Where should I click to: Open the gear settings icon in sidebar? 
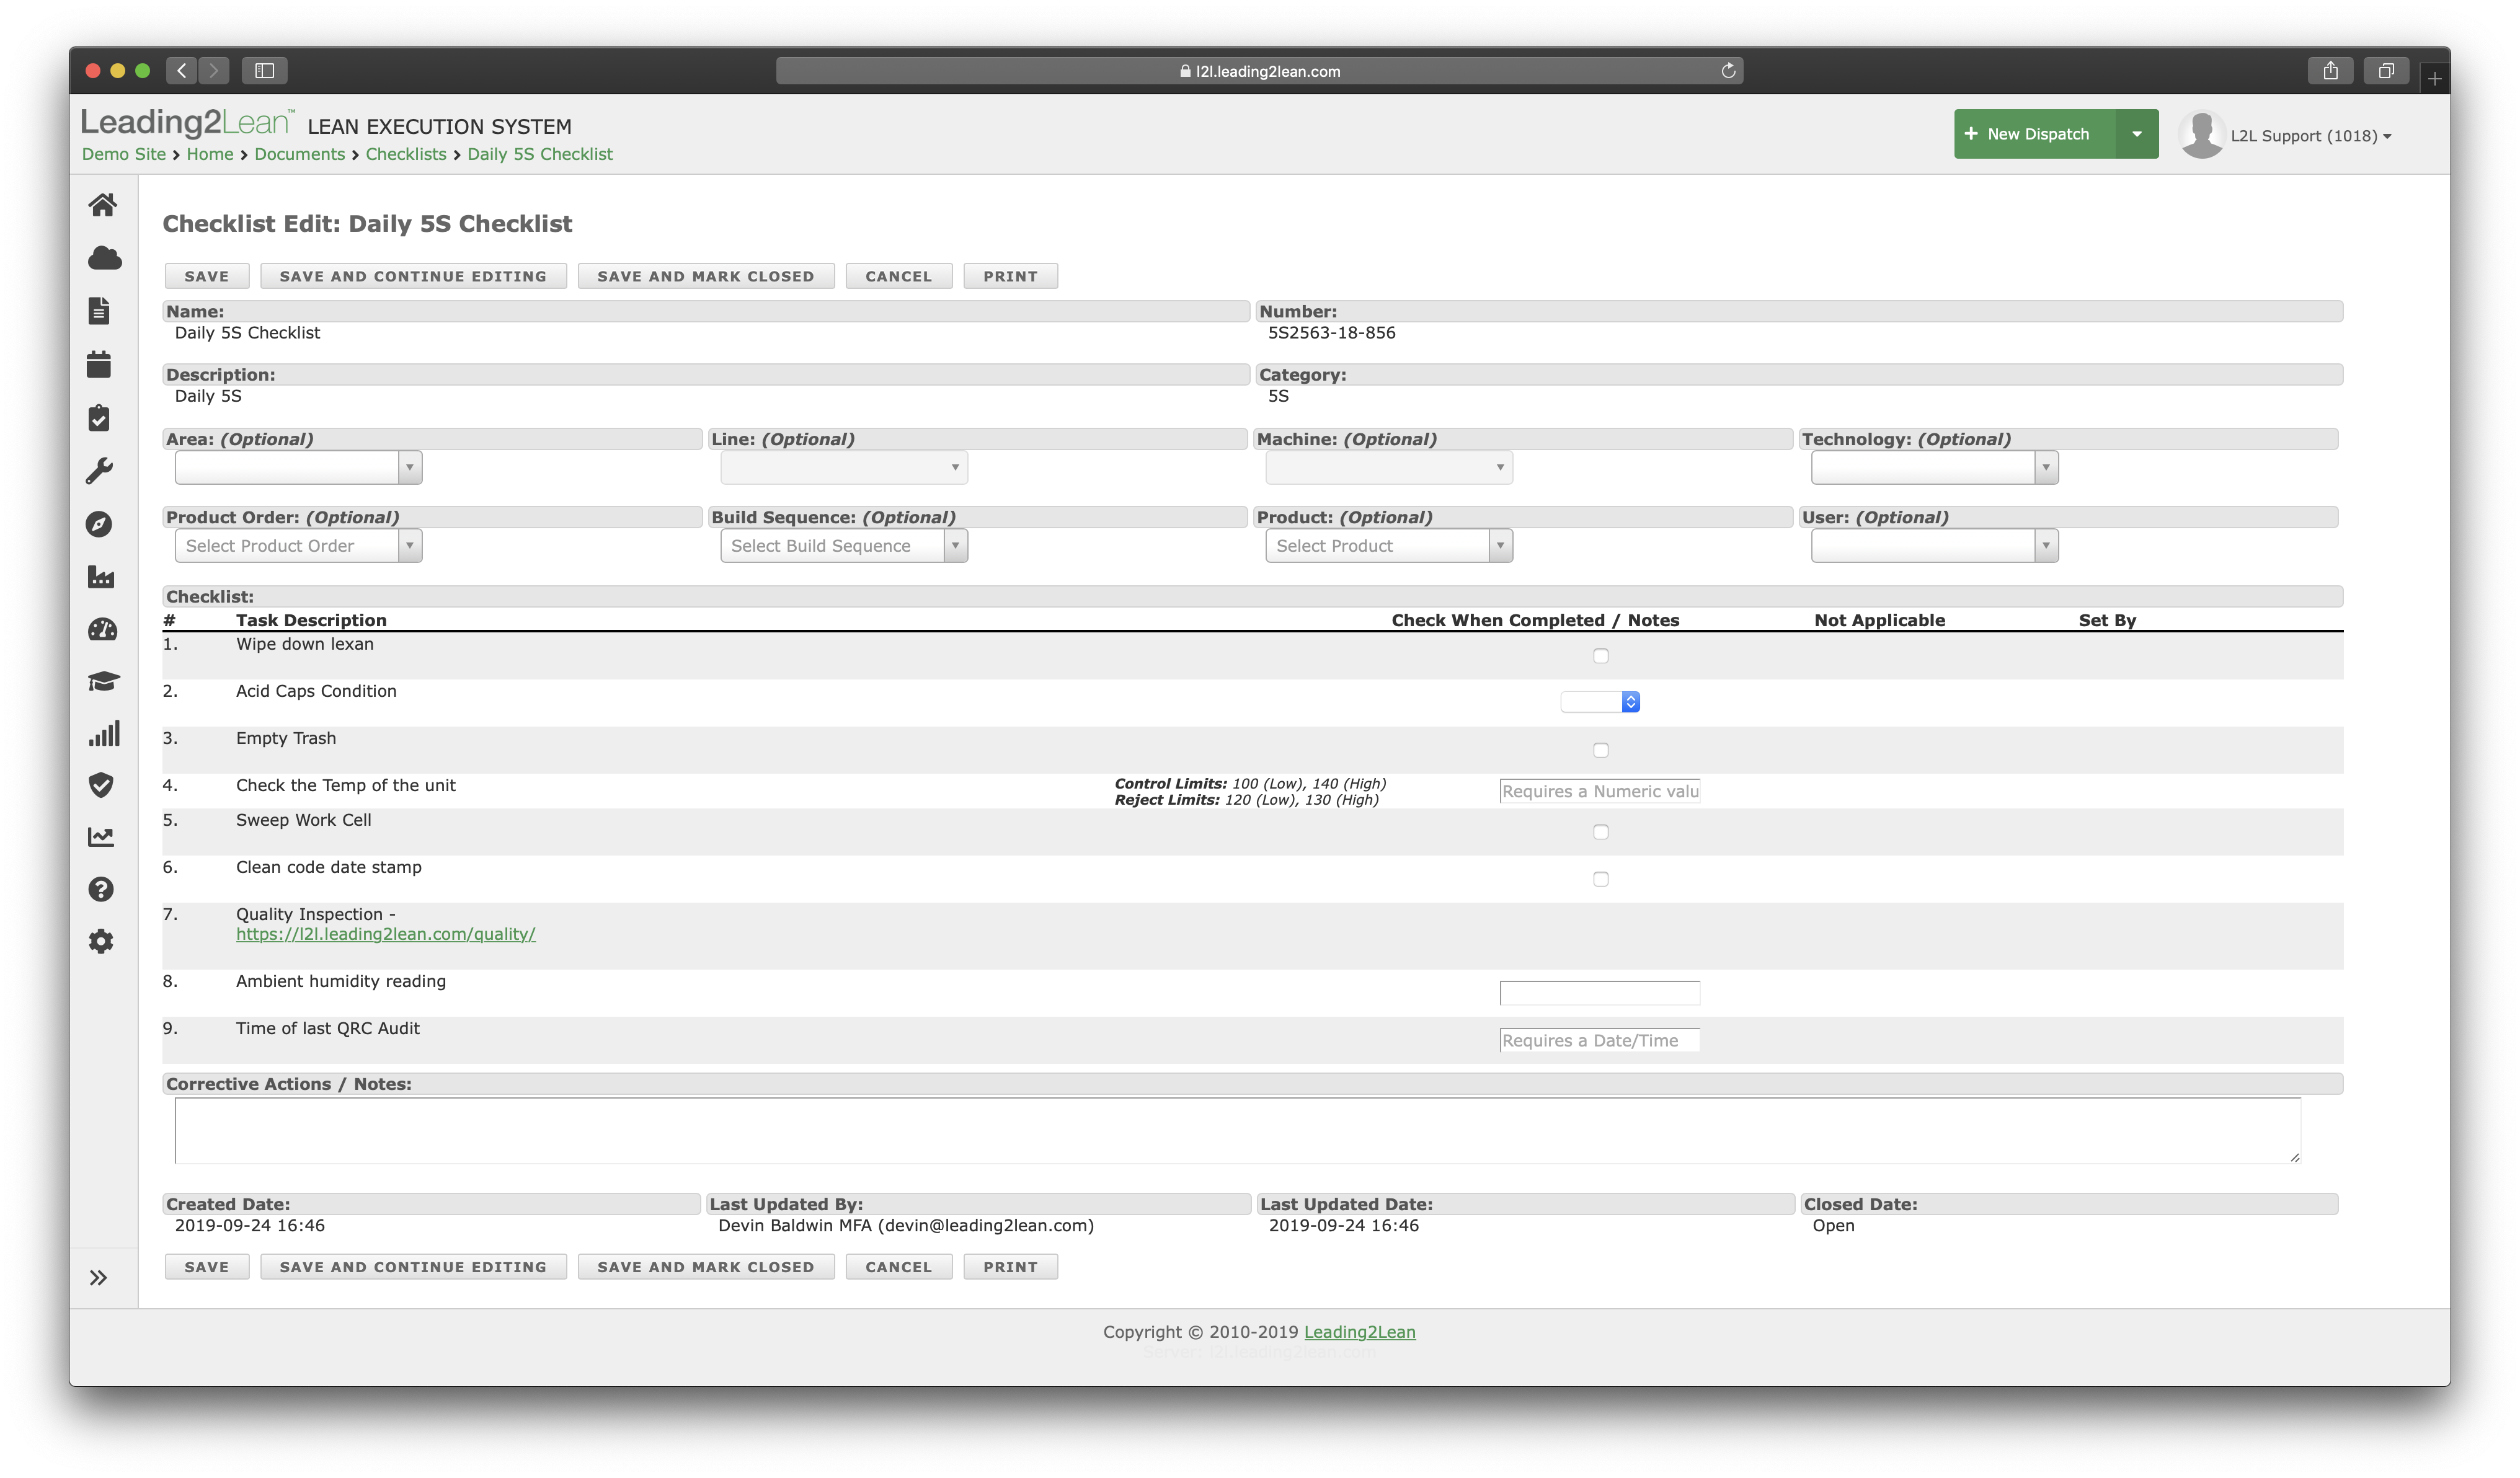(x=101, y=941)
